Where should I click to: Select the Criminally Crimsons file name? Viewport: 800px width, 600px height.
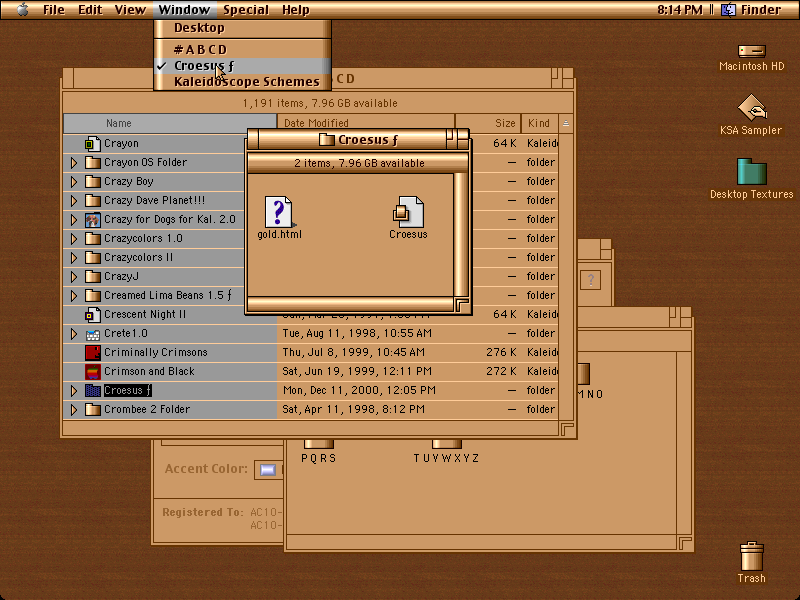click(156, 353)
